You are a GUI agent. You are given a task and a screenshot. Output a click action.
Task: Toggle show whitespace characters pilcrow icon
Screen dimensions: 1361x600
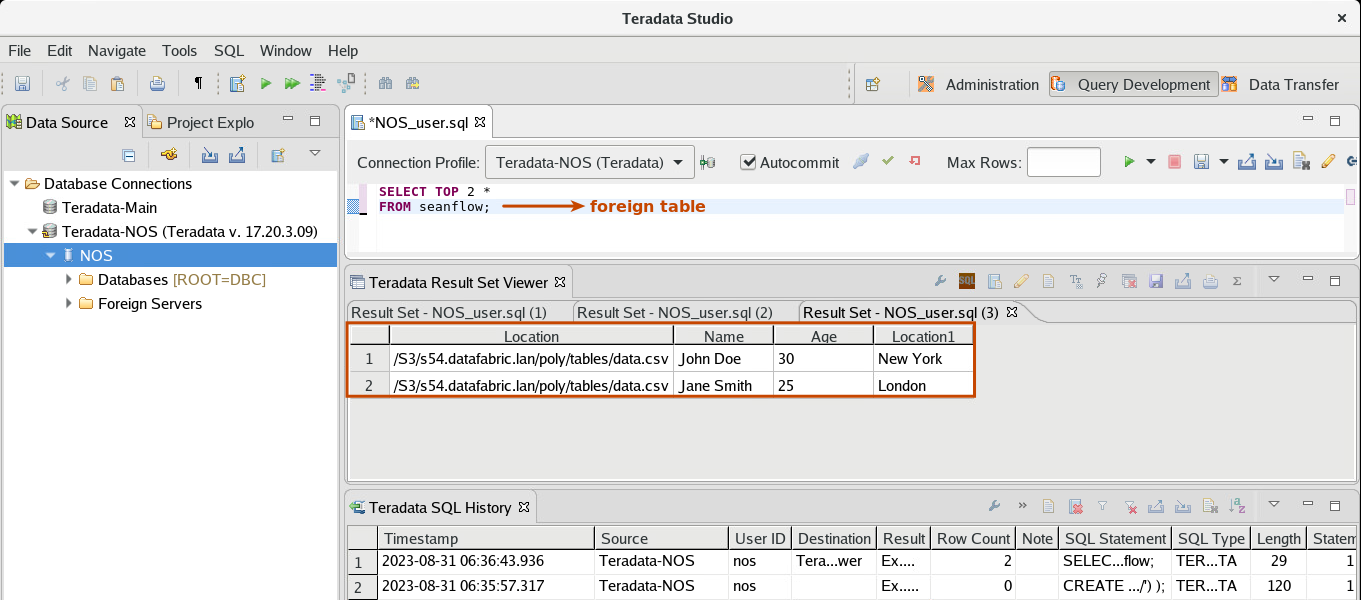pyautogui.click(x=198, y=84)
